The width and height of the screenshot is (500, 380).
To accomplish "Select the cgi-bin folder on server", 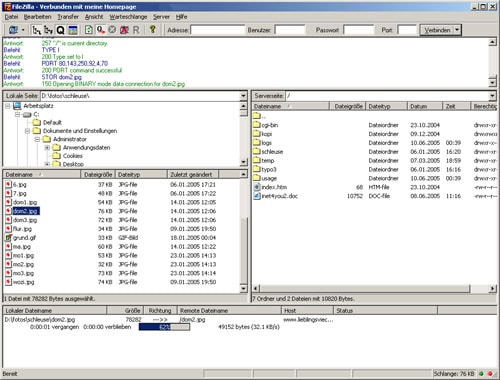I will 266,125.
